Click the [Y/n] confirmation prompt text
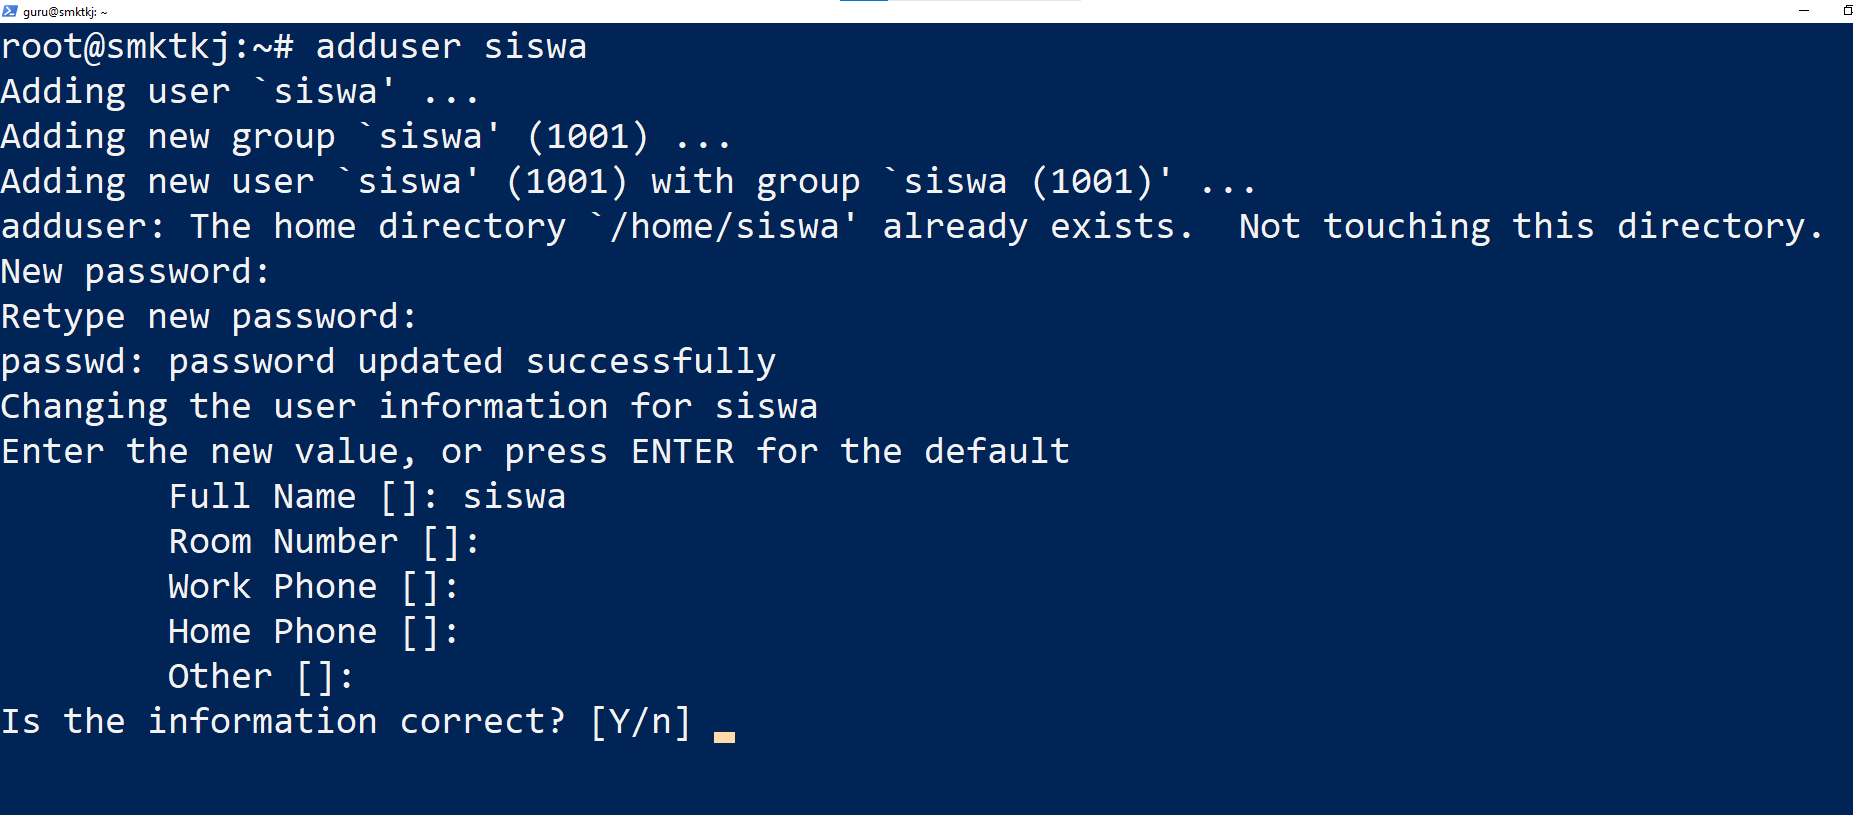Image resolution: width=1853 pixels, height=815 pixels. [640, 722]
